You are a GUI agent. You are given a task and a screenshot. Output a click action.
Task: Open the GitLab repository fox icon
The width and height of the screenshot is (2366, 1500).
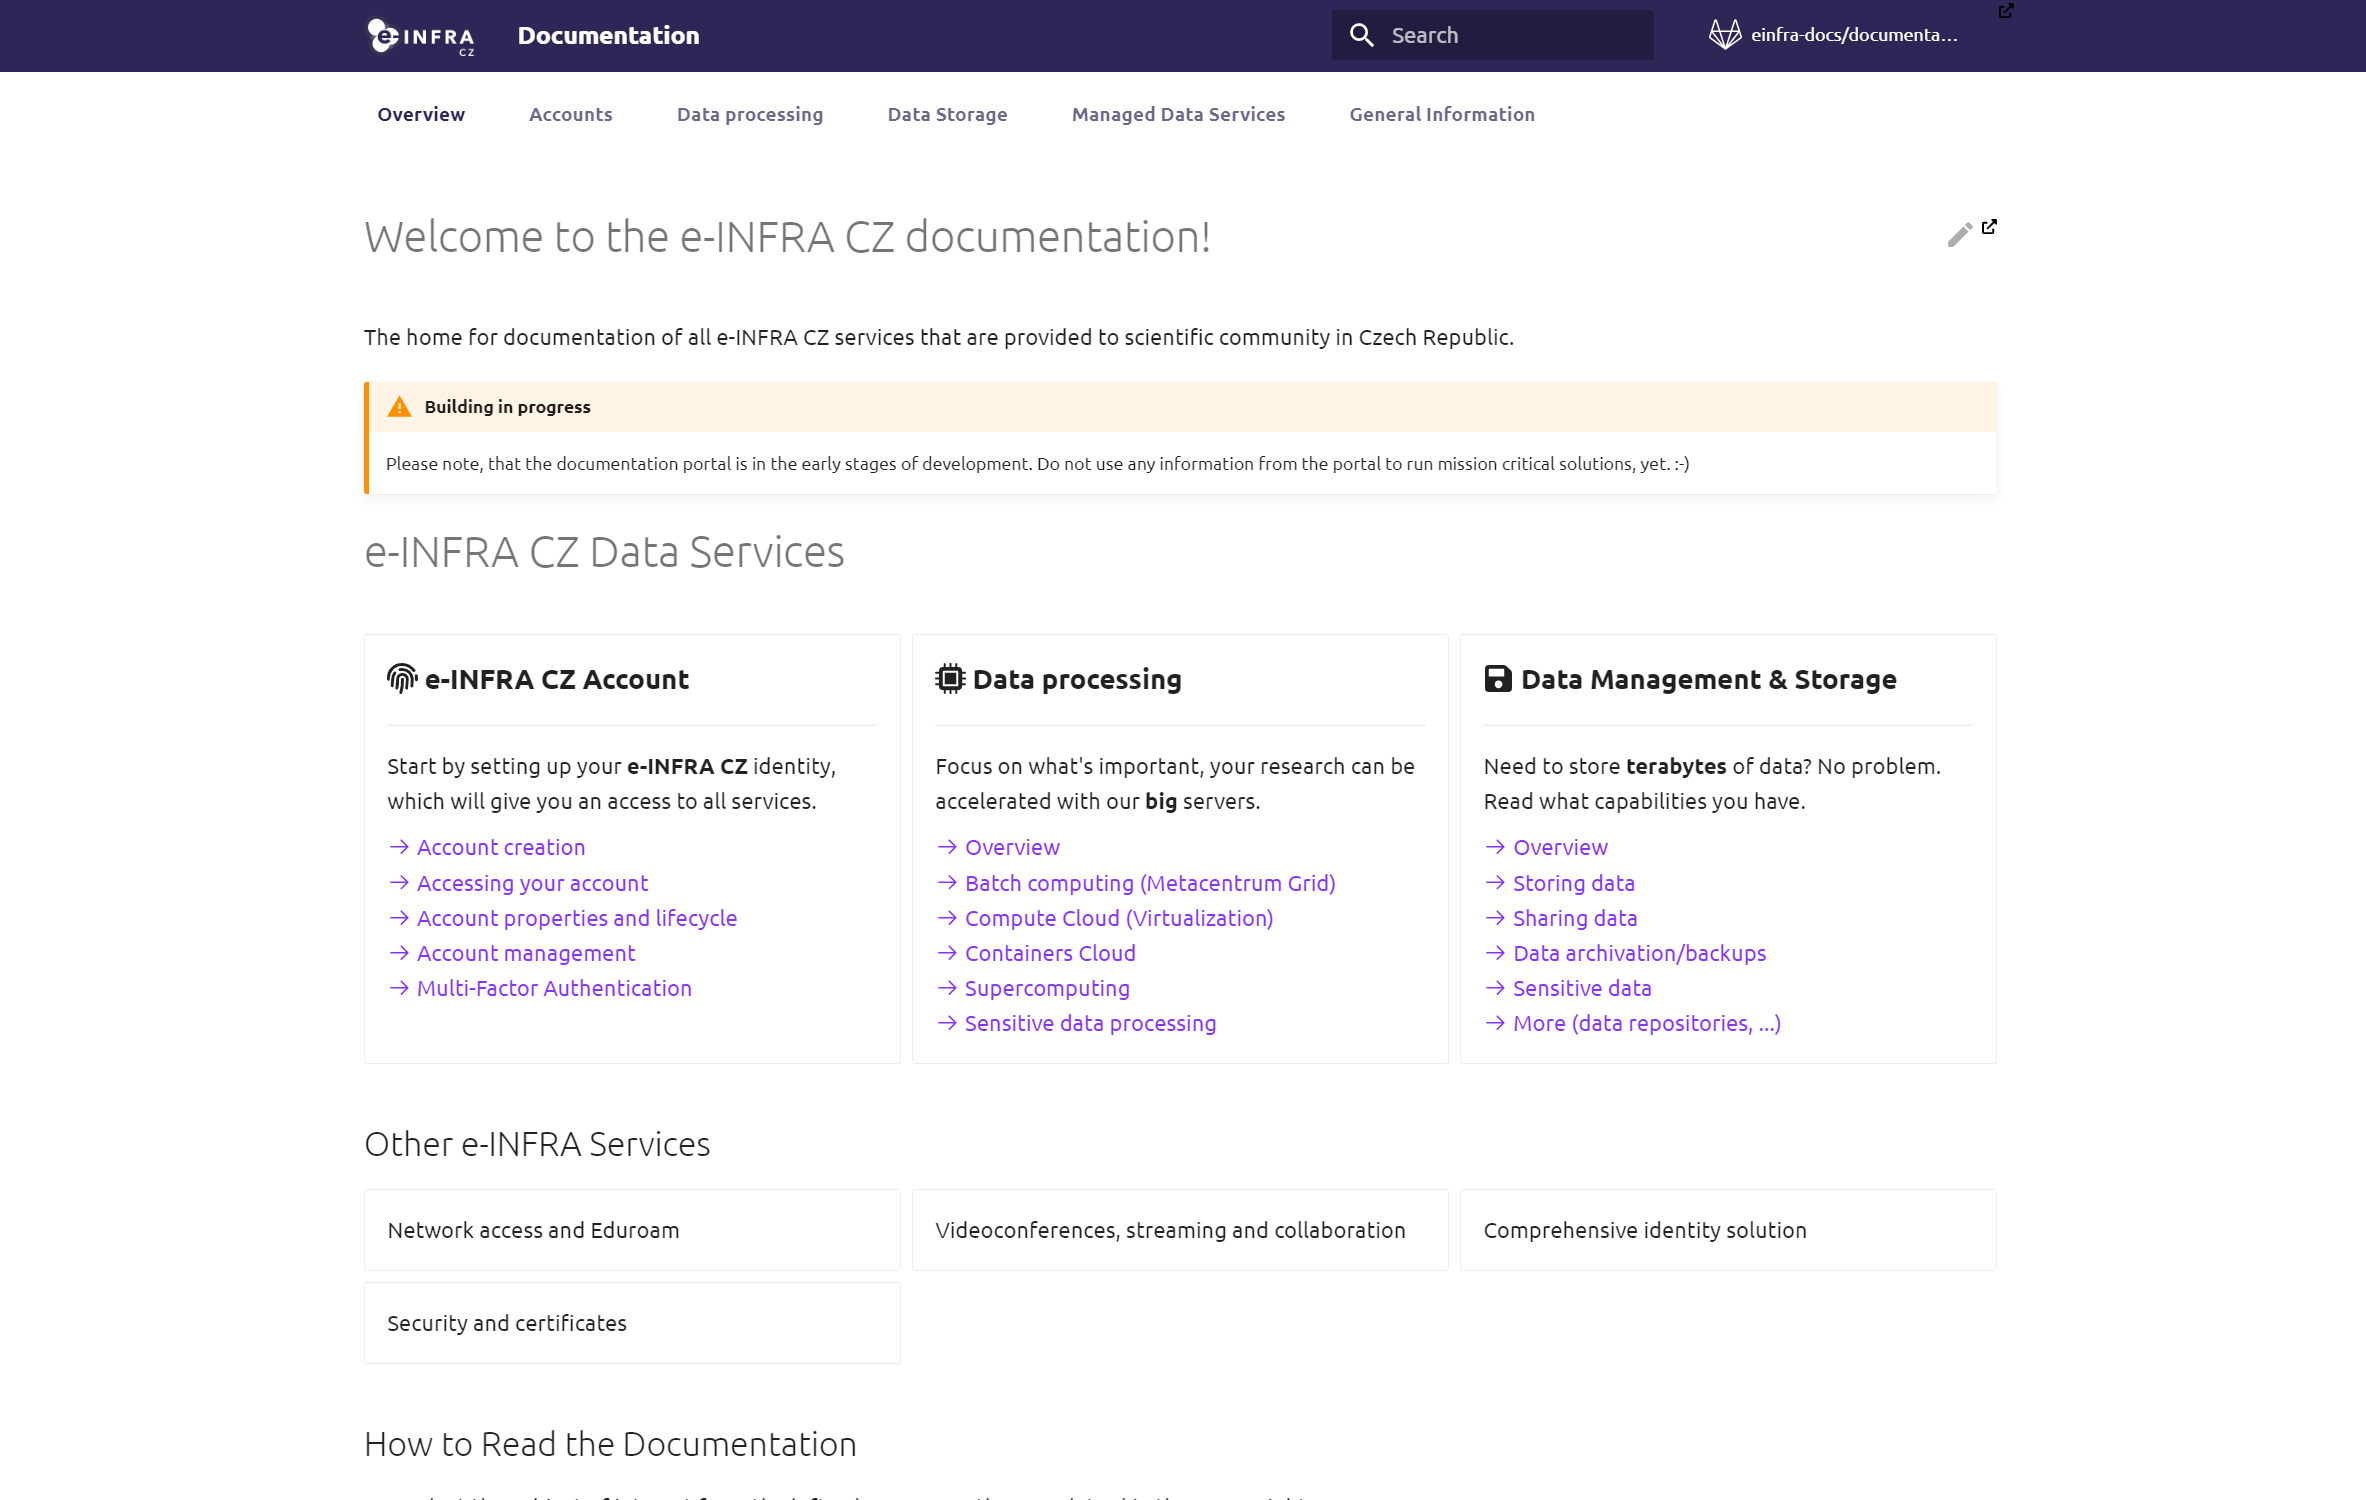[x=1725, y=35]
